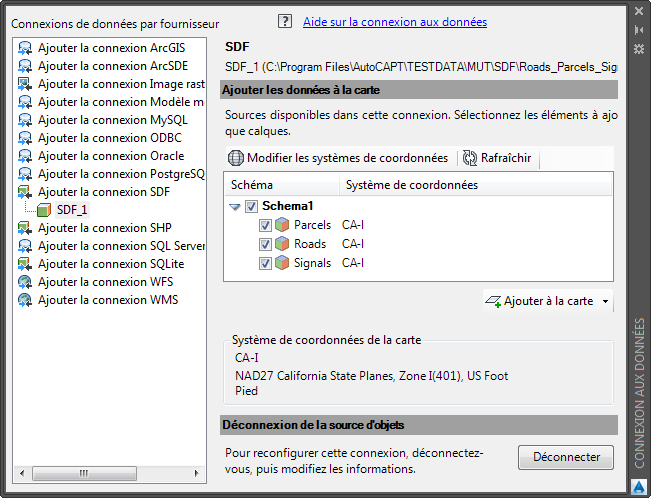This screenshot has width=651, height=498.
Task: Uncheck the Signals checkbox
Action: coord(265,263)
